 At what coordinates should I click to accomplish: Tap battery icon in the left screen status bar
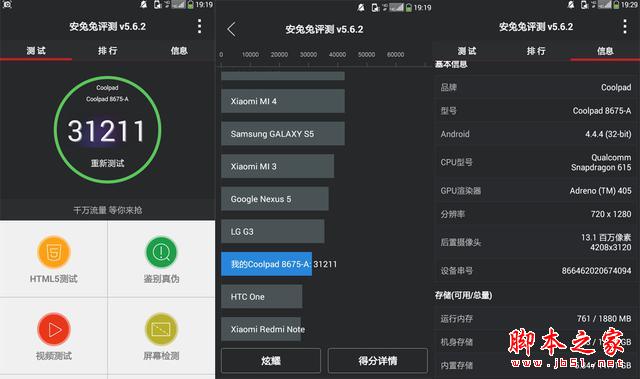[190, 4]
